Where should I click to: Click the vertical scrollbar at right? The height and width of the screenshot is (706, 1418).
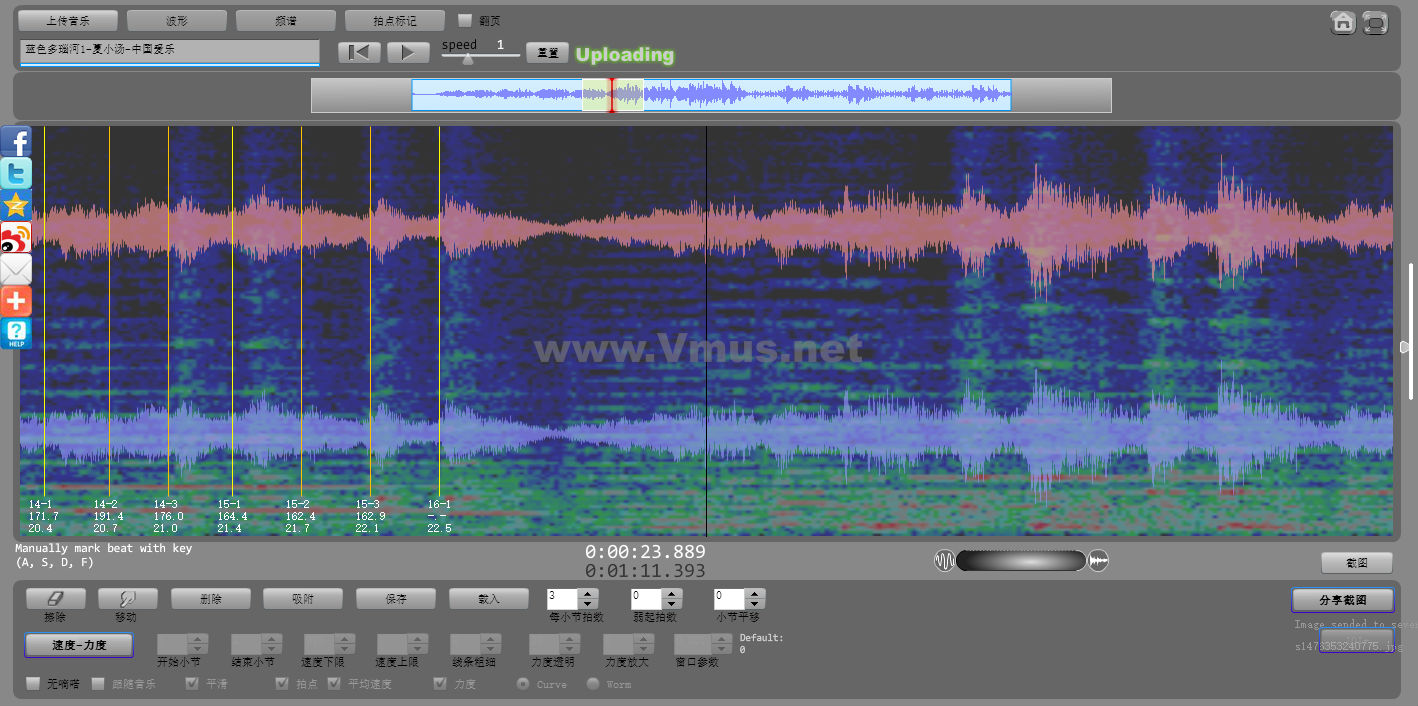click(x=1411, y=331)
